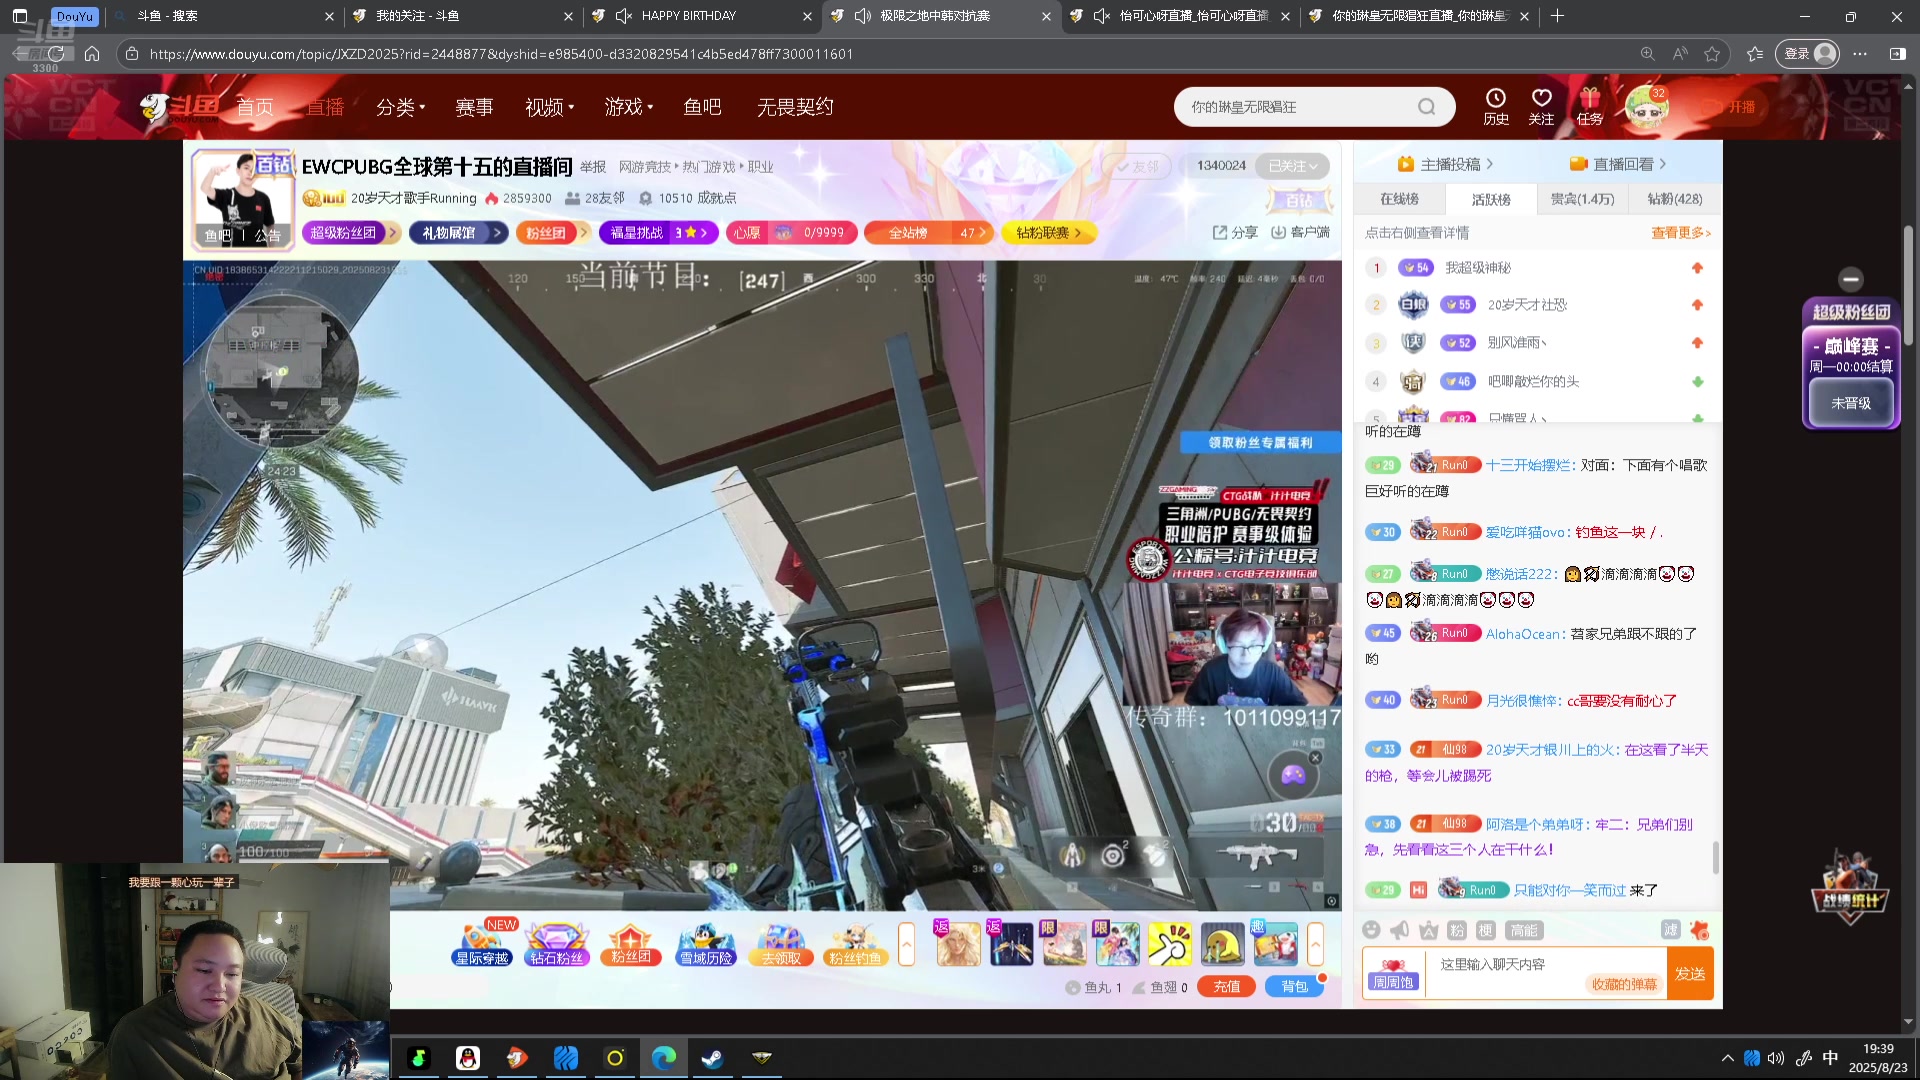This screenshot has width=1920, height=1080.
Task: Toggle the 高能 danmaku option
Action: 1524,930
